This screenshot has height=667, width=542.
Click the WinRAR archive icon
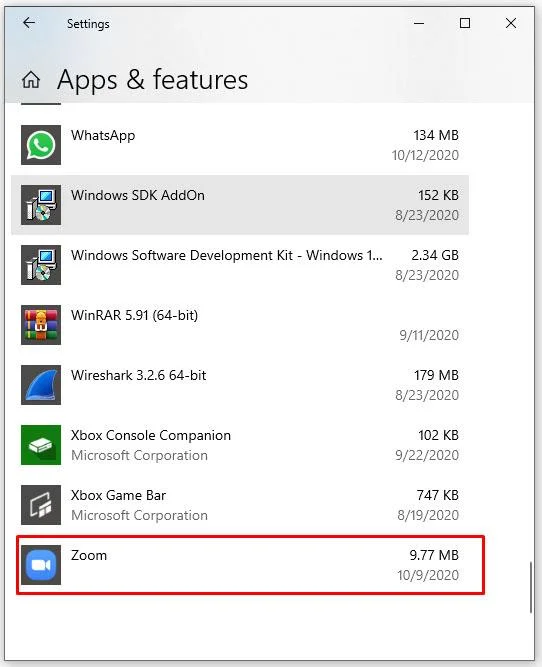[x=41, y=325]
